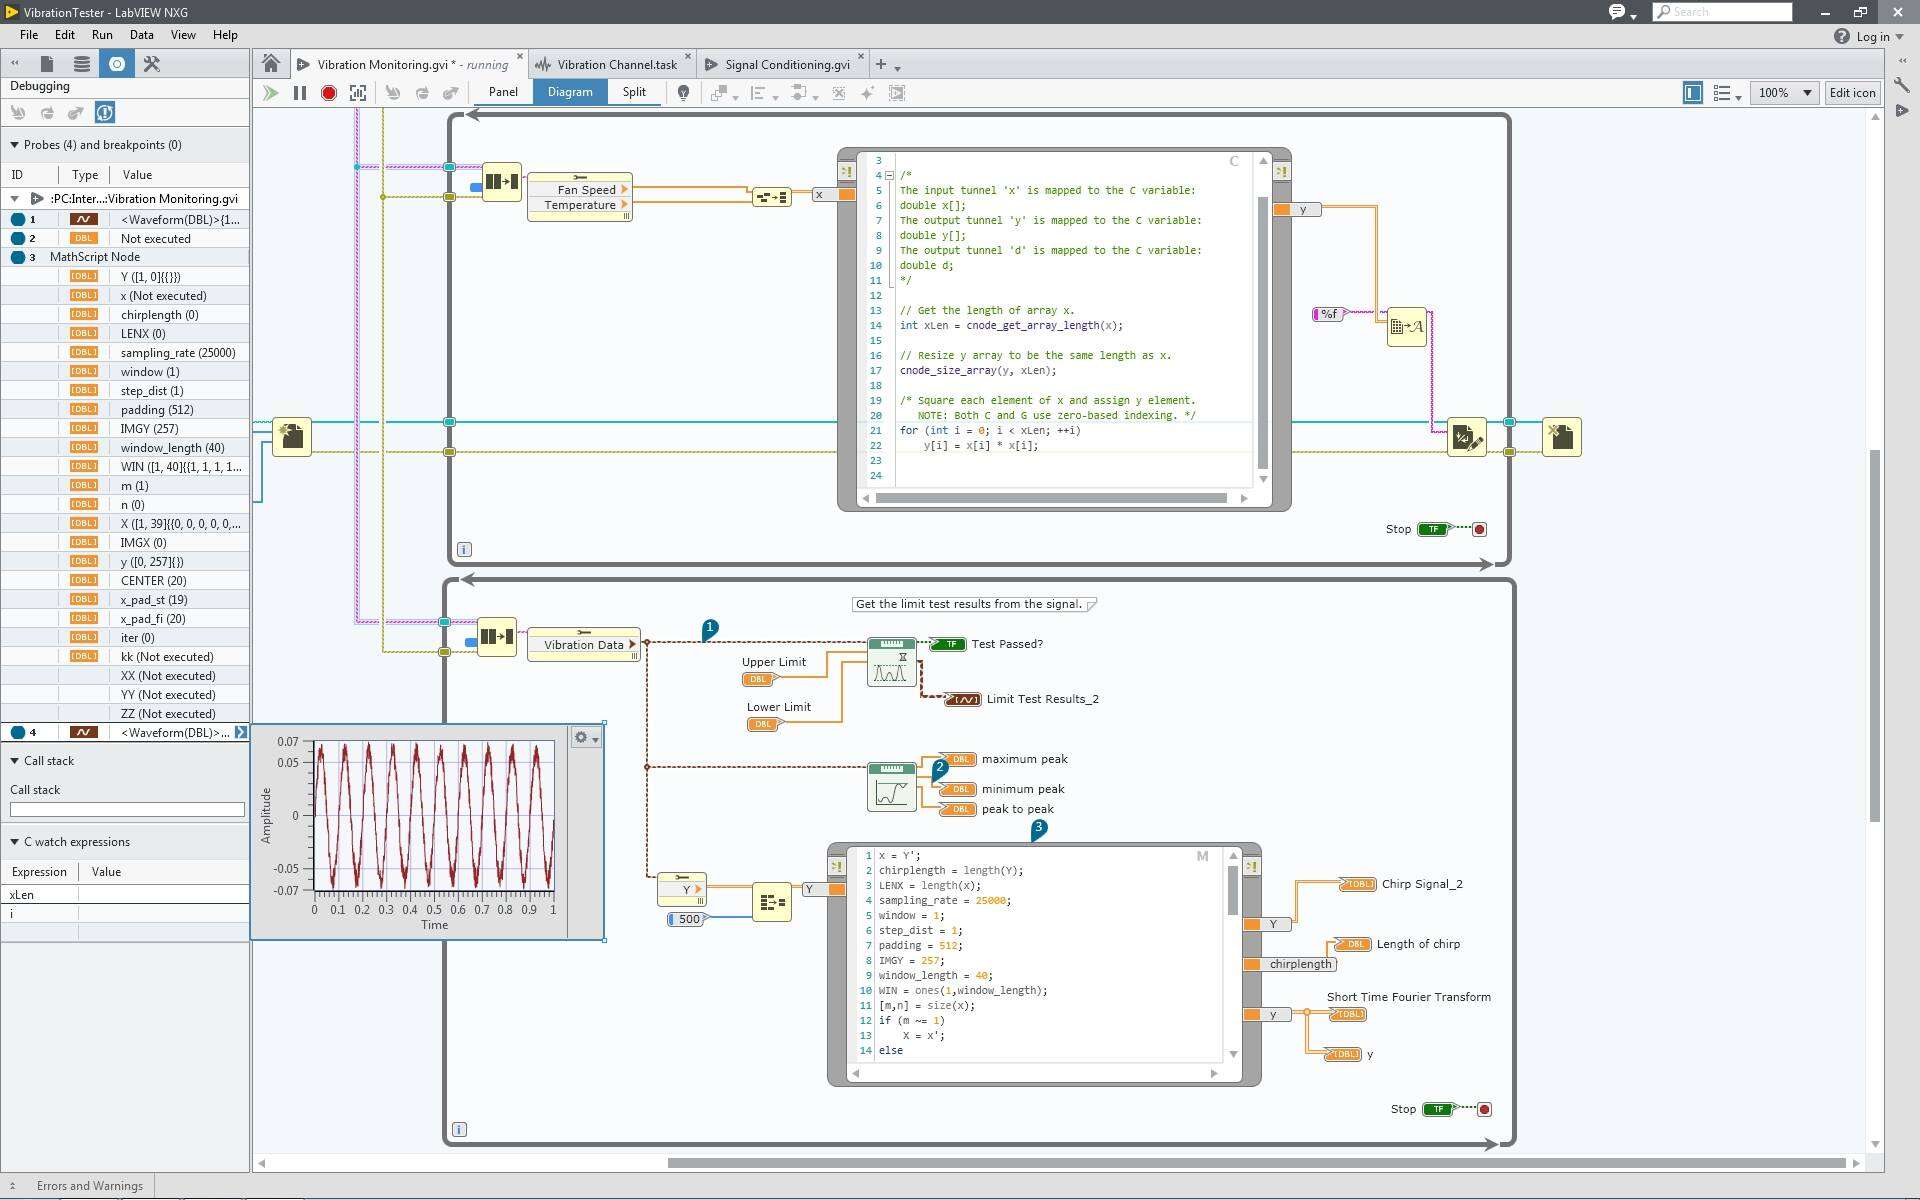Switch to the Panel tab view
The height and width of the screenshot is (1200, 1920).
pos(503,91)
